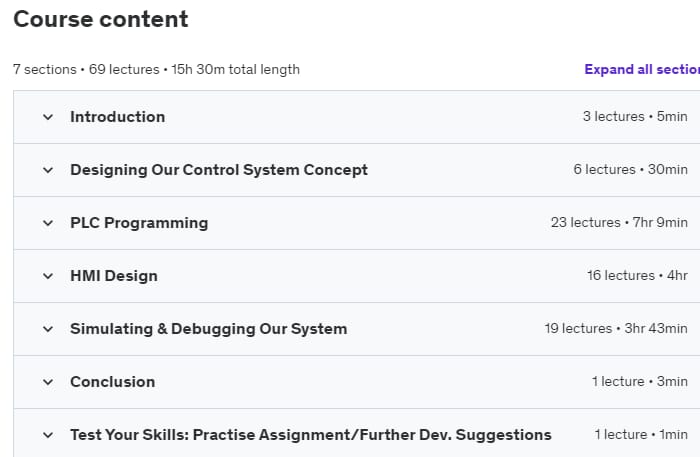Open Test Your Skills: Practise Assignment title

310,435
